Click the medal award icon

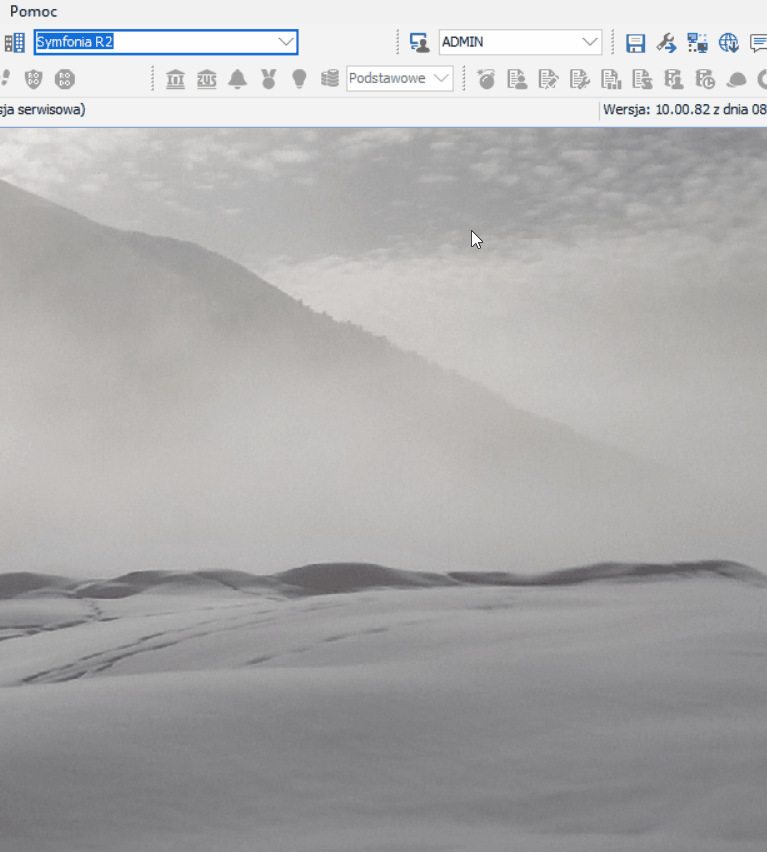coord(268,79)
